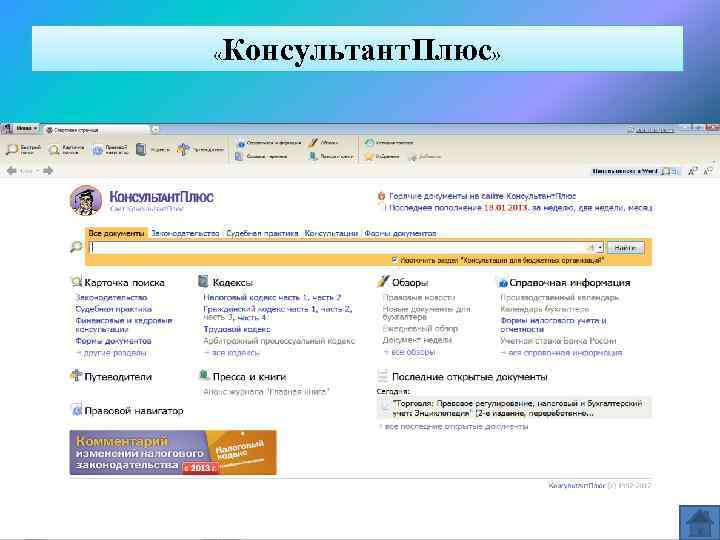Open Путеводители from the toolbar
Viewport: 720px width, 540px height.
(x=200, y=149)
